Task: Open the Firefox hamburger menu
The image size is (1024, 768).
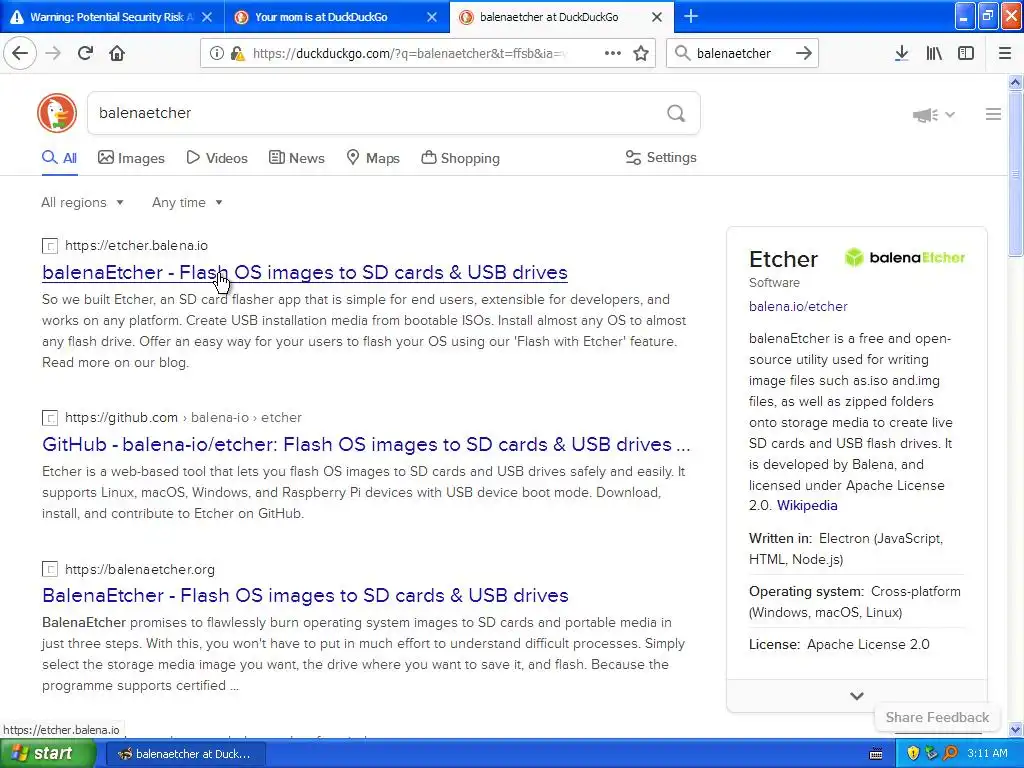Action: (x=1005, y=53)
